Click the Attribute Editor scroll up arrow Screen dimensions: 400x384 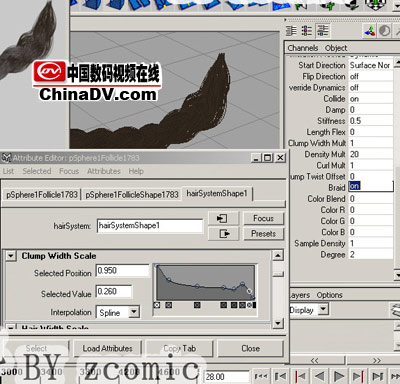coord(278,256)
